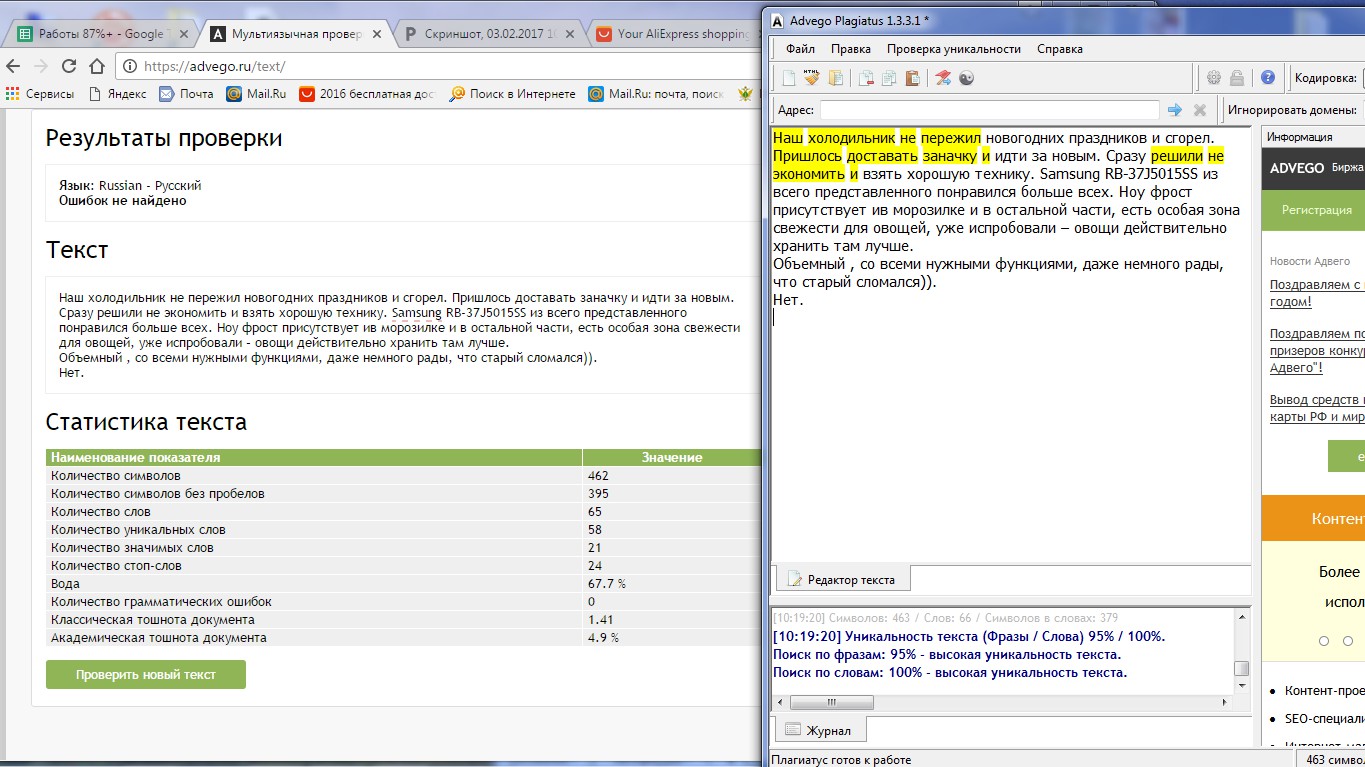Click the red flag uniqueness check icon

point(943,78)
